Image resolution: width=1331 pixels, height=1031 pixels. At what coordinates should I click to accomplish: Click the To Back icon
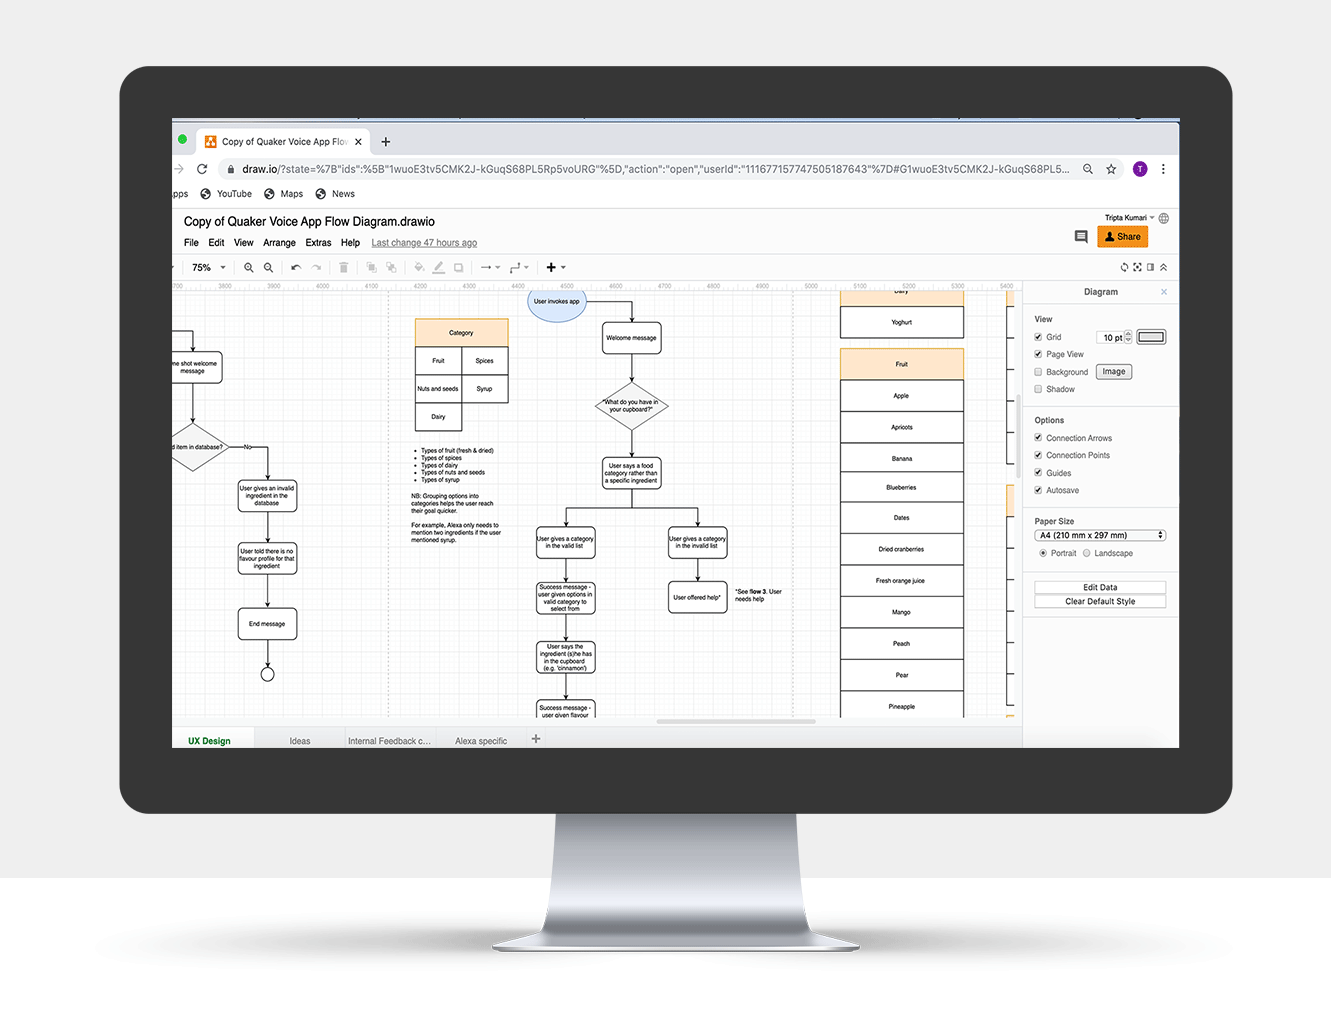tap(391, 268)
